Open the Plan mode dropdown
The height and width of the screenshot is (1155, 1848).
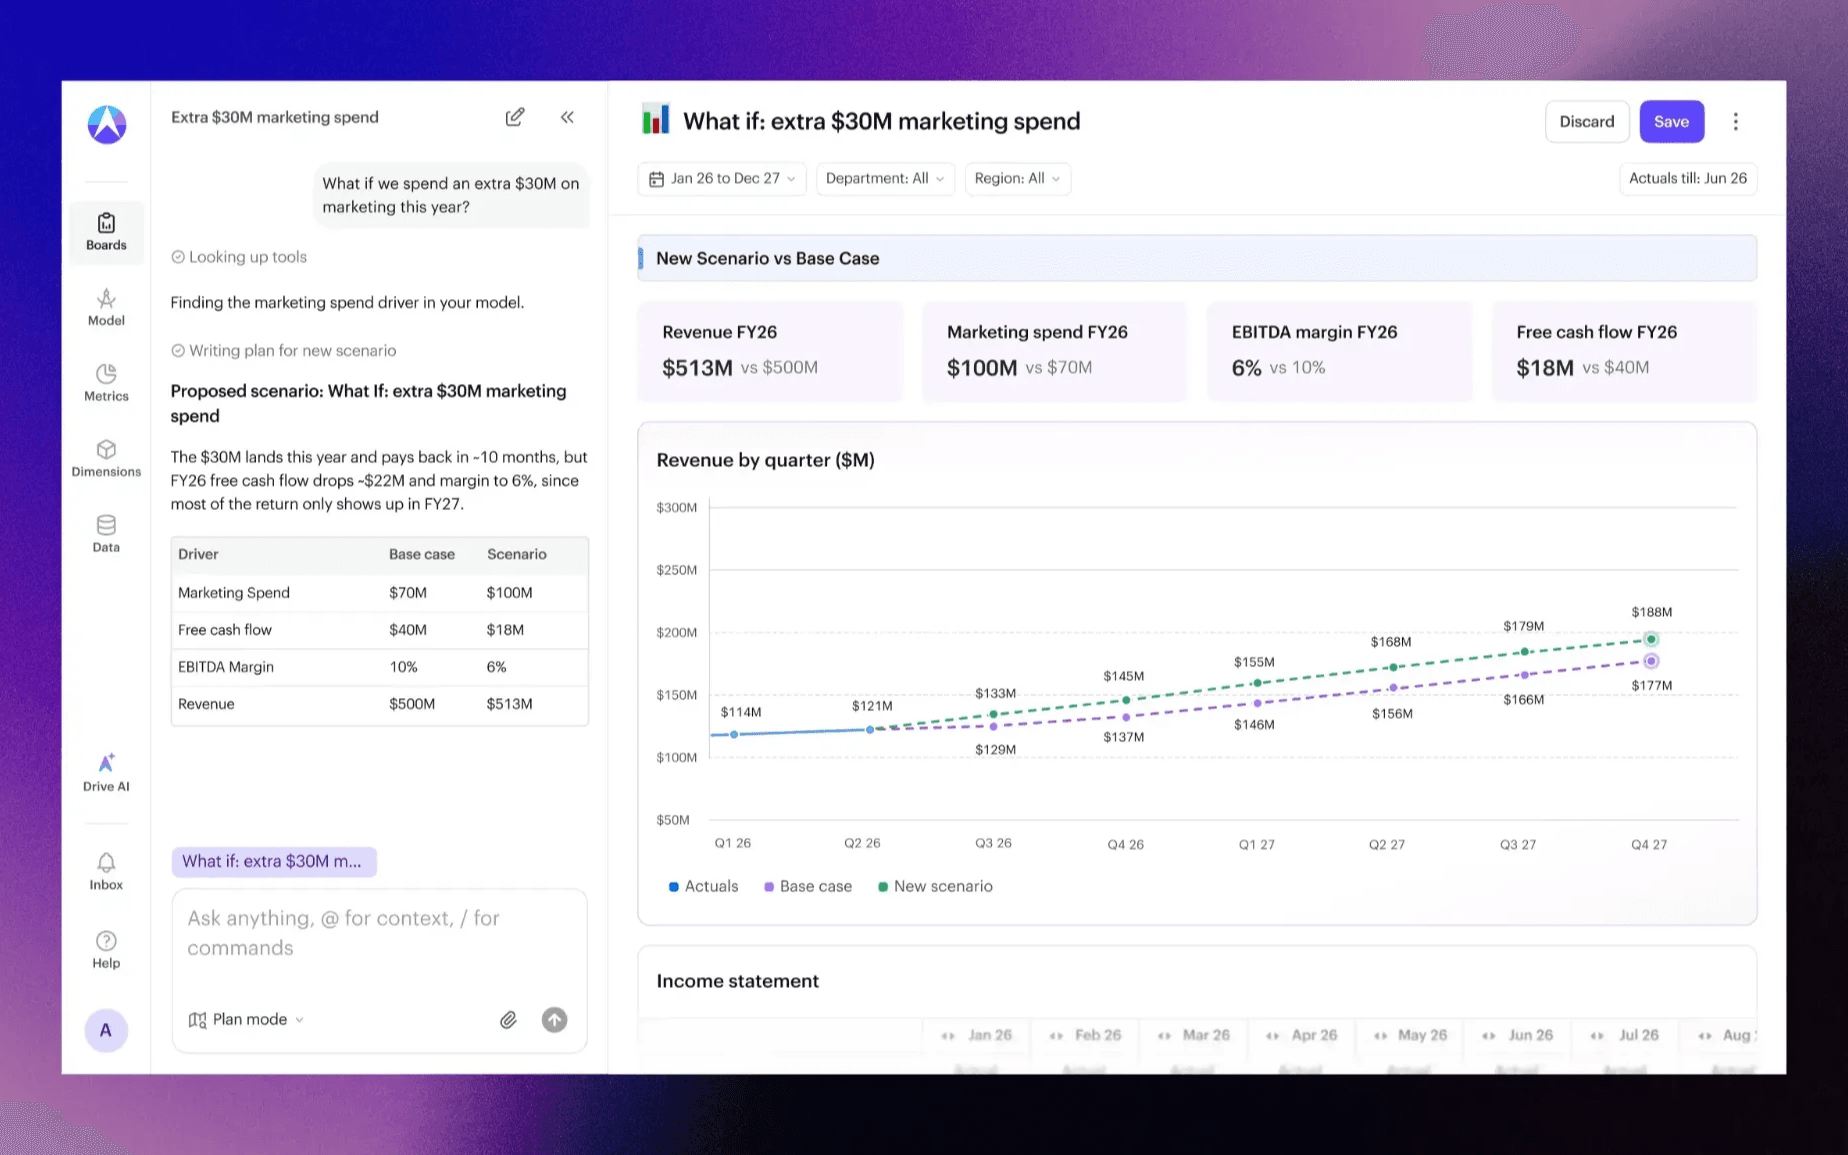tap(246, 1019)
